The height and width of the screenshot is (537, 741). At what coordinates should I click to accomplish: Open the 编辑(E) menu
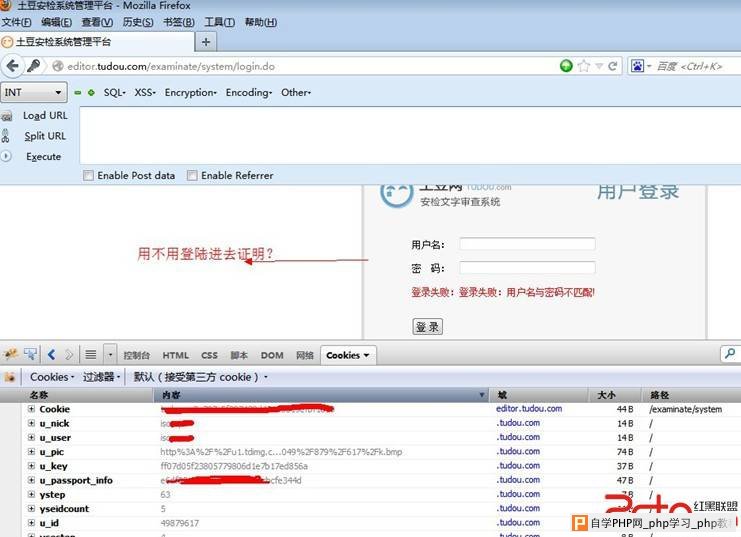pyautogui.click(x=57, y=22)
